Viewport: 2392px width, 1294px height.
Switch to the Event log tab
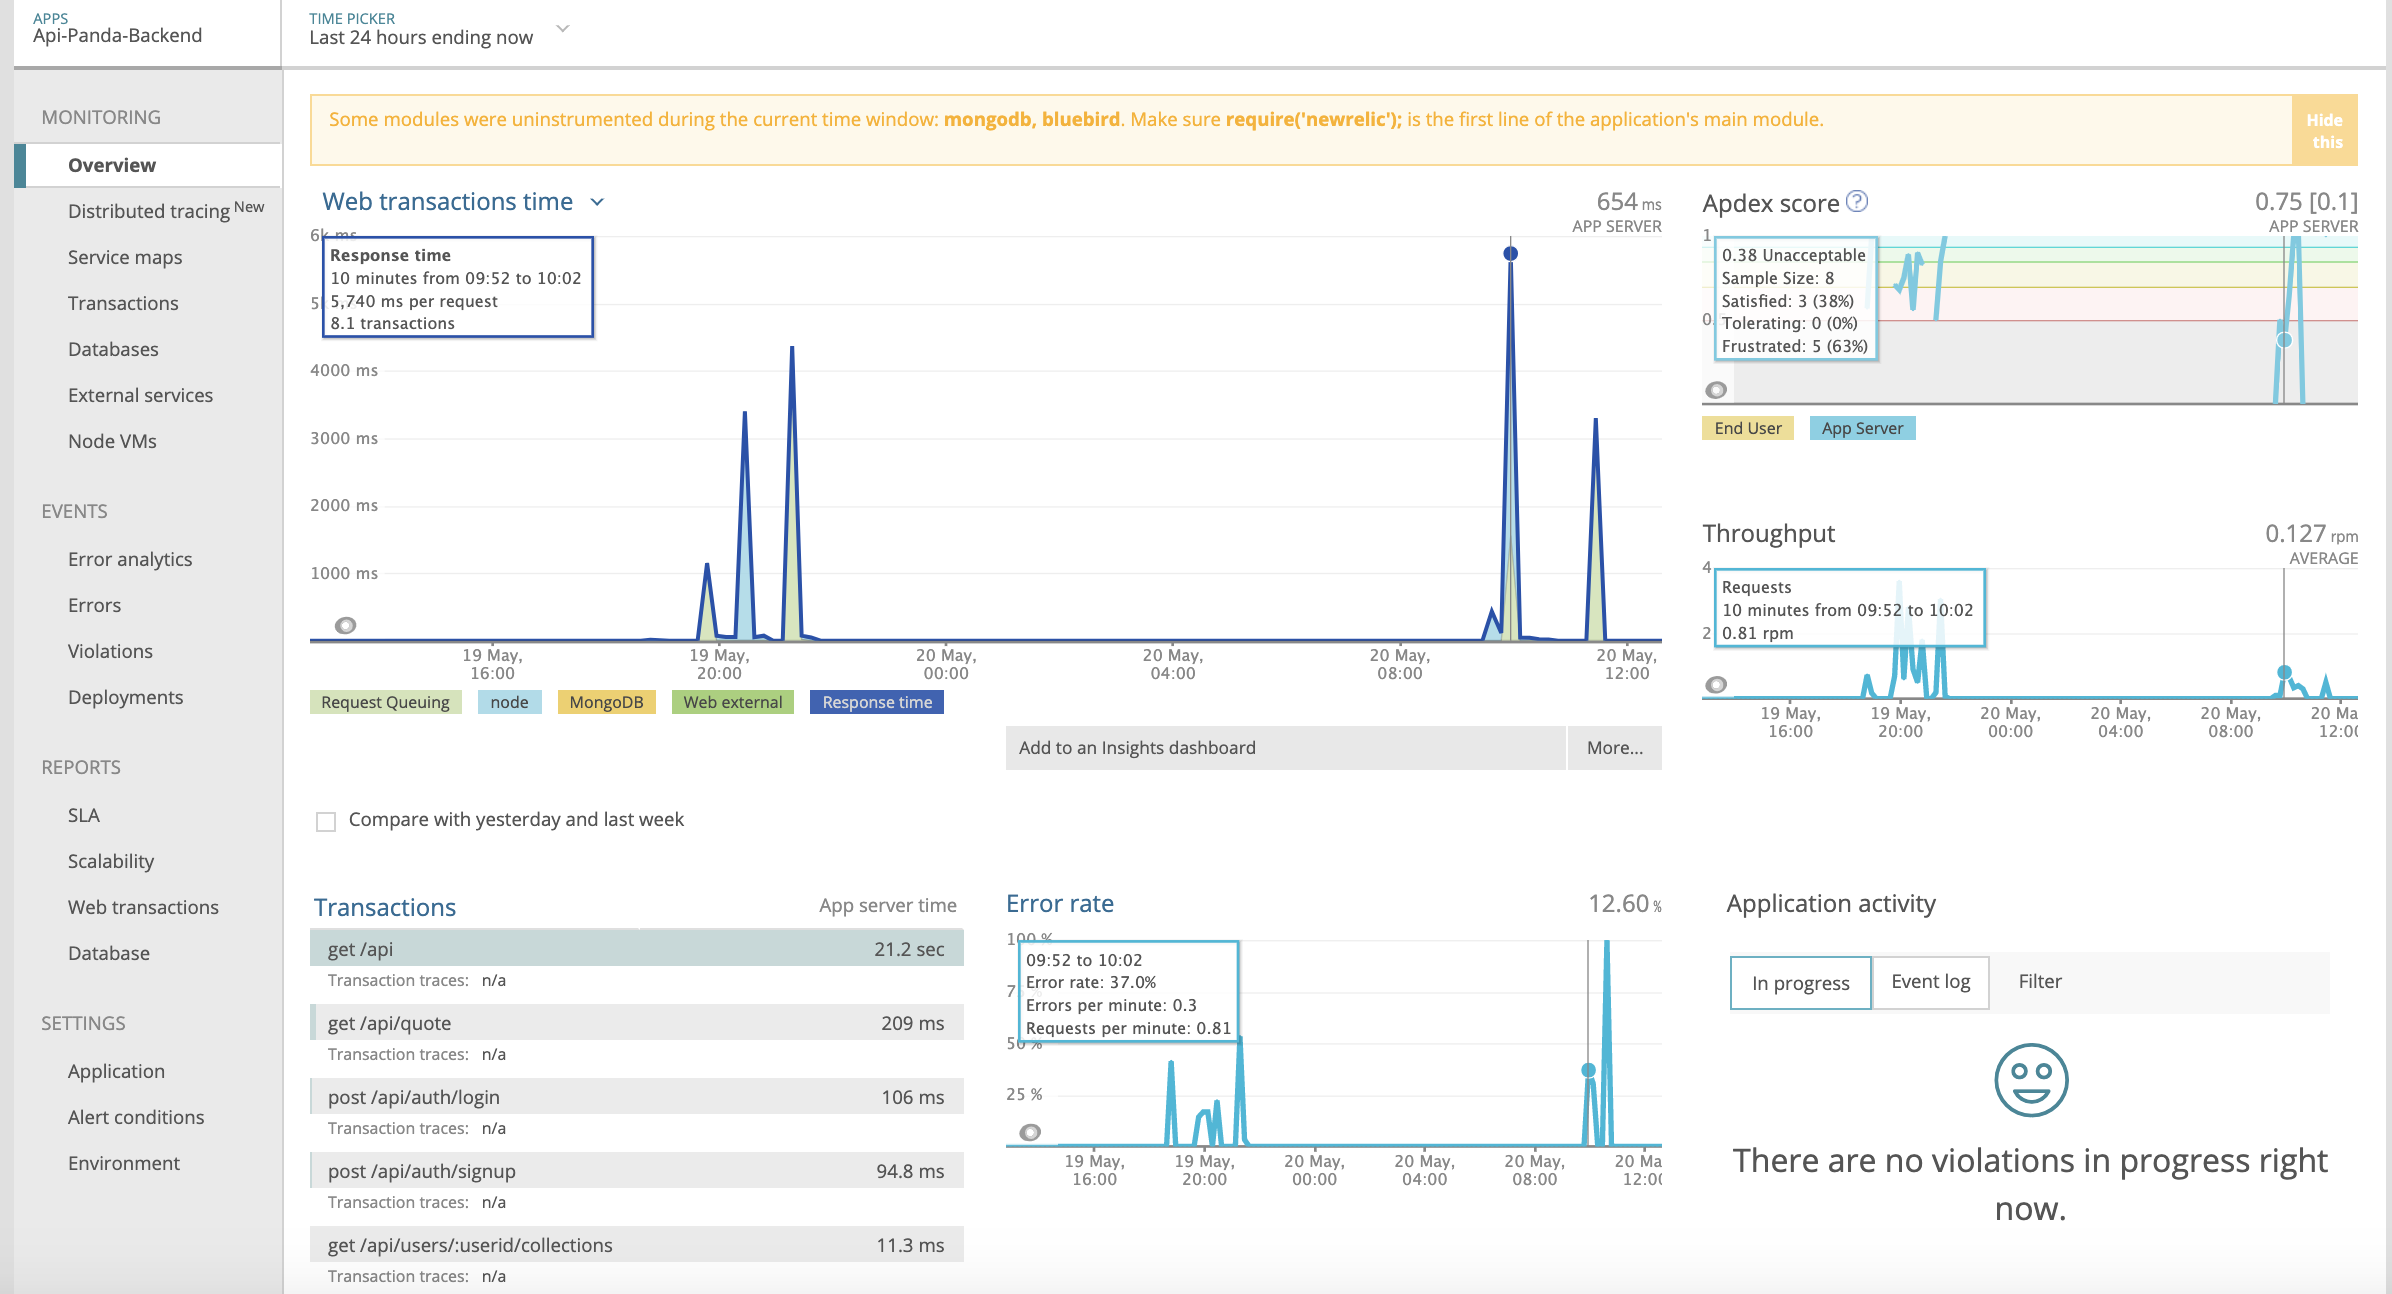1930,981
